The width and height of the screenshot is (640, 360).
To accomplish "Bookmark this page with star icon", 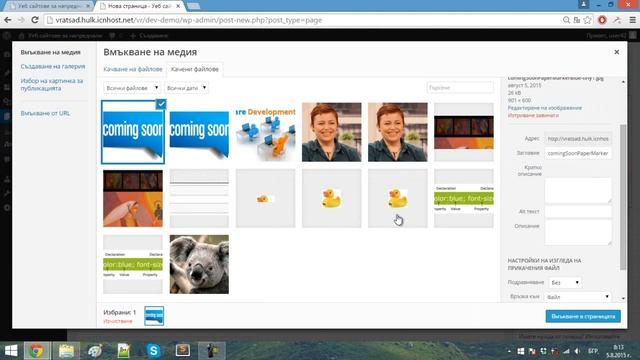I will [587, 20].
